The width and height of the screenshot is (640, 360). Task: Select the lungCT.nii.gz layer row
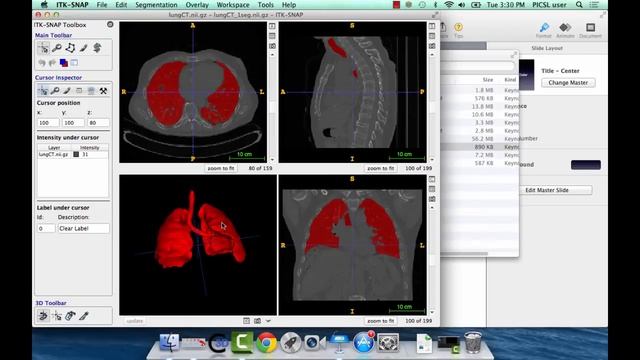(73, 154)
